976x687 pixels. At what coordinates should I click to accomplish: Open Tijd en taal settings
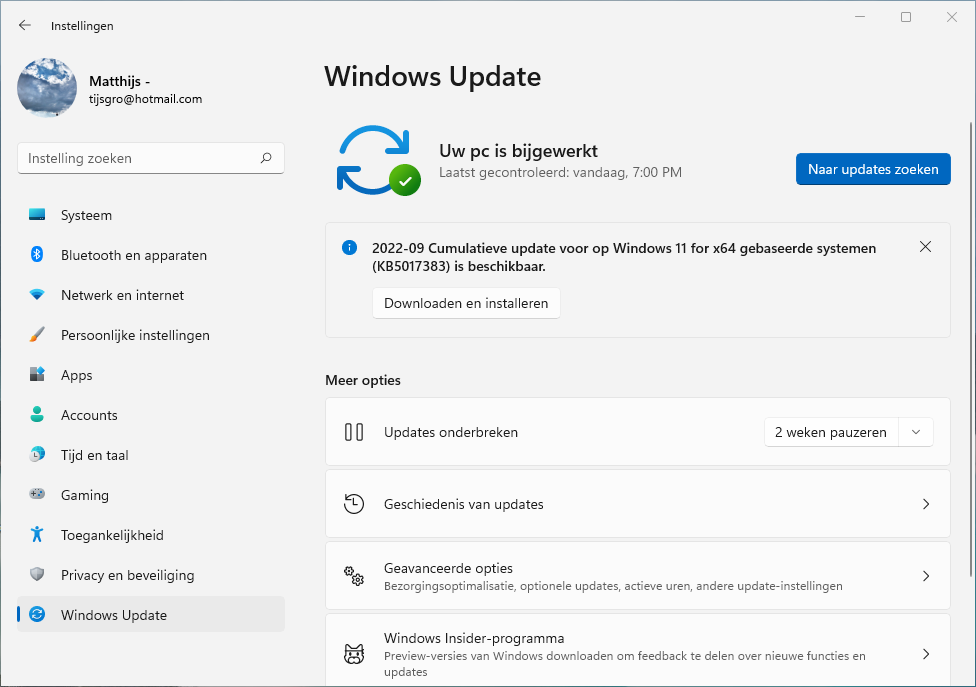click(94, 455)
